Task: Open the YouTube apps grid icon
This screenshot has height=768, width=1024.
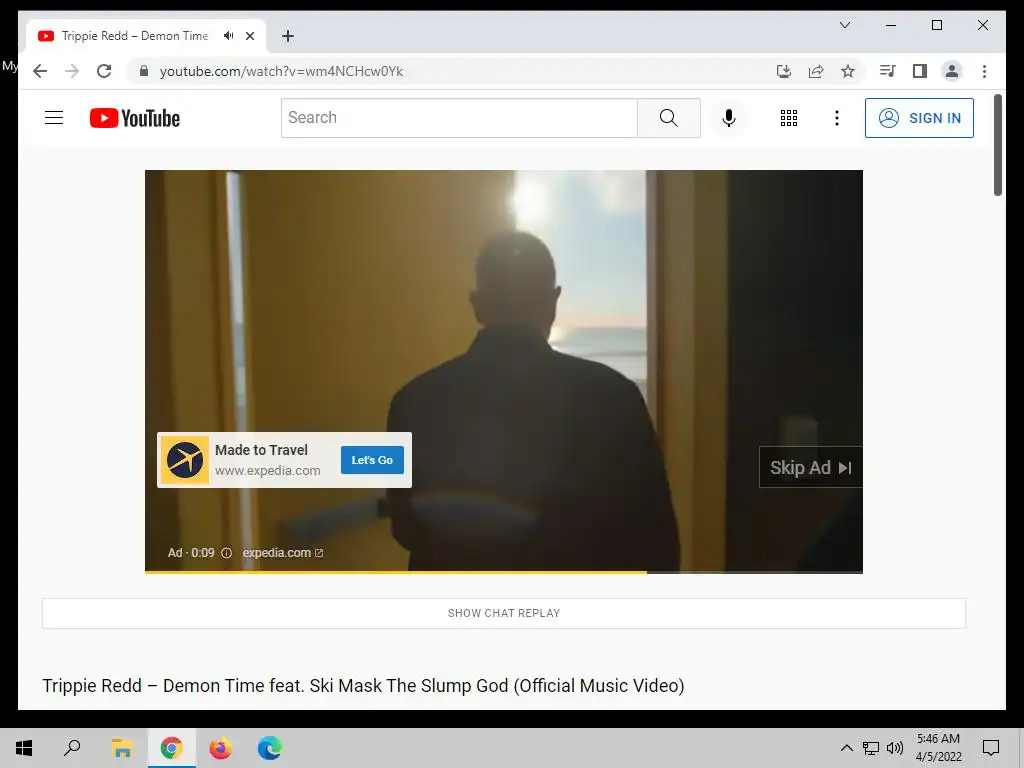Action: point(788,118)
